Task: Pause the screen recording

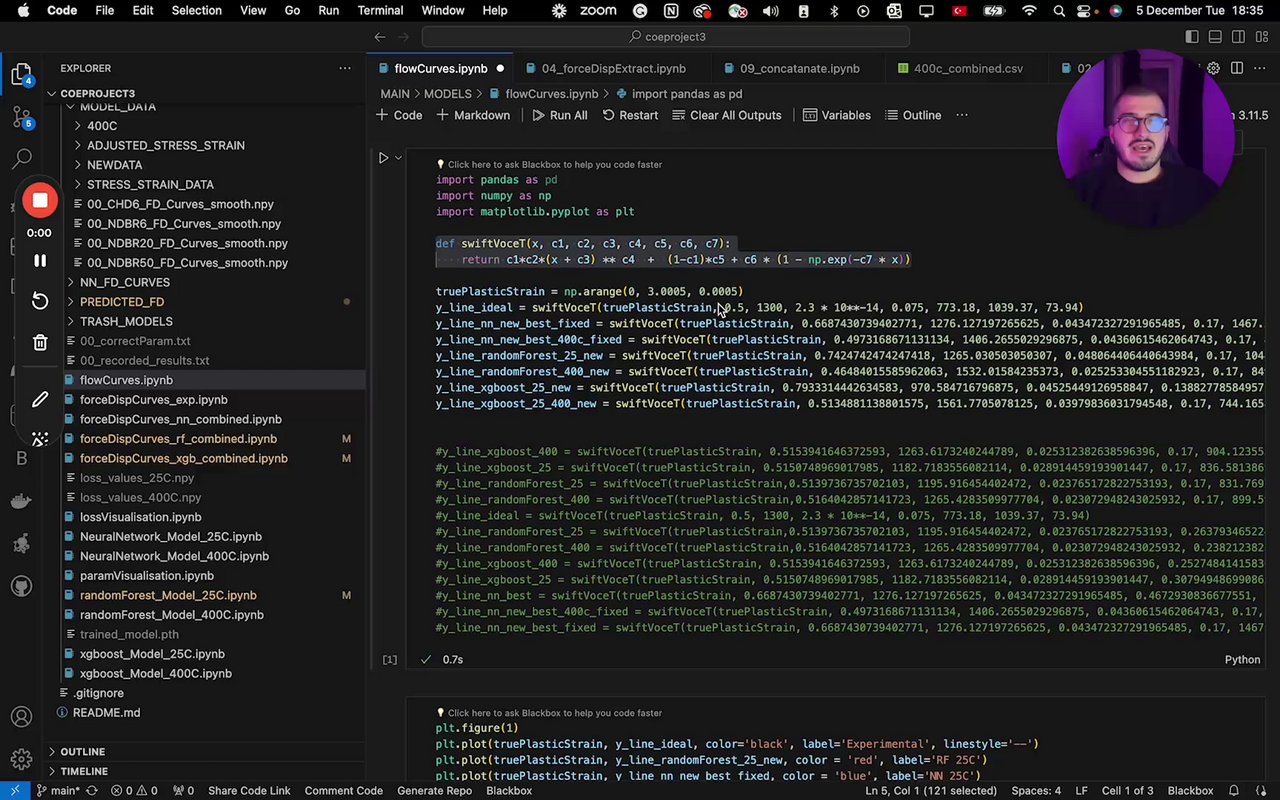Action: 40,260
